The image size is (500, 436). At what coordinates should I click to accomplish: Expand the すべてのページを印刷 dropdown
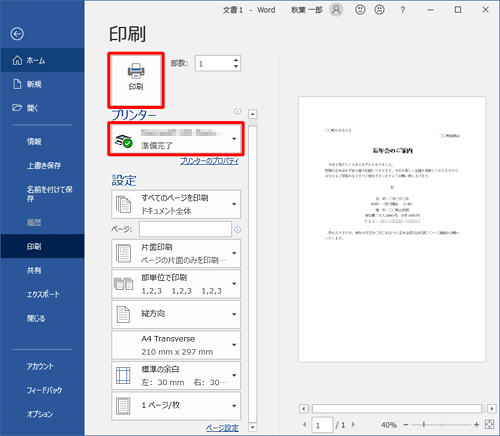click(176, 204)
